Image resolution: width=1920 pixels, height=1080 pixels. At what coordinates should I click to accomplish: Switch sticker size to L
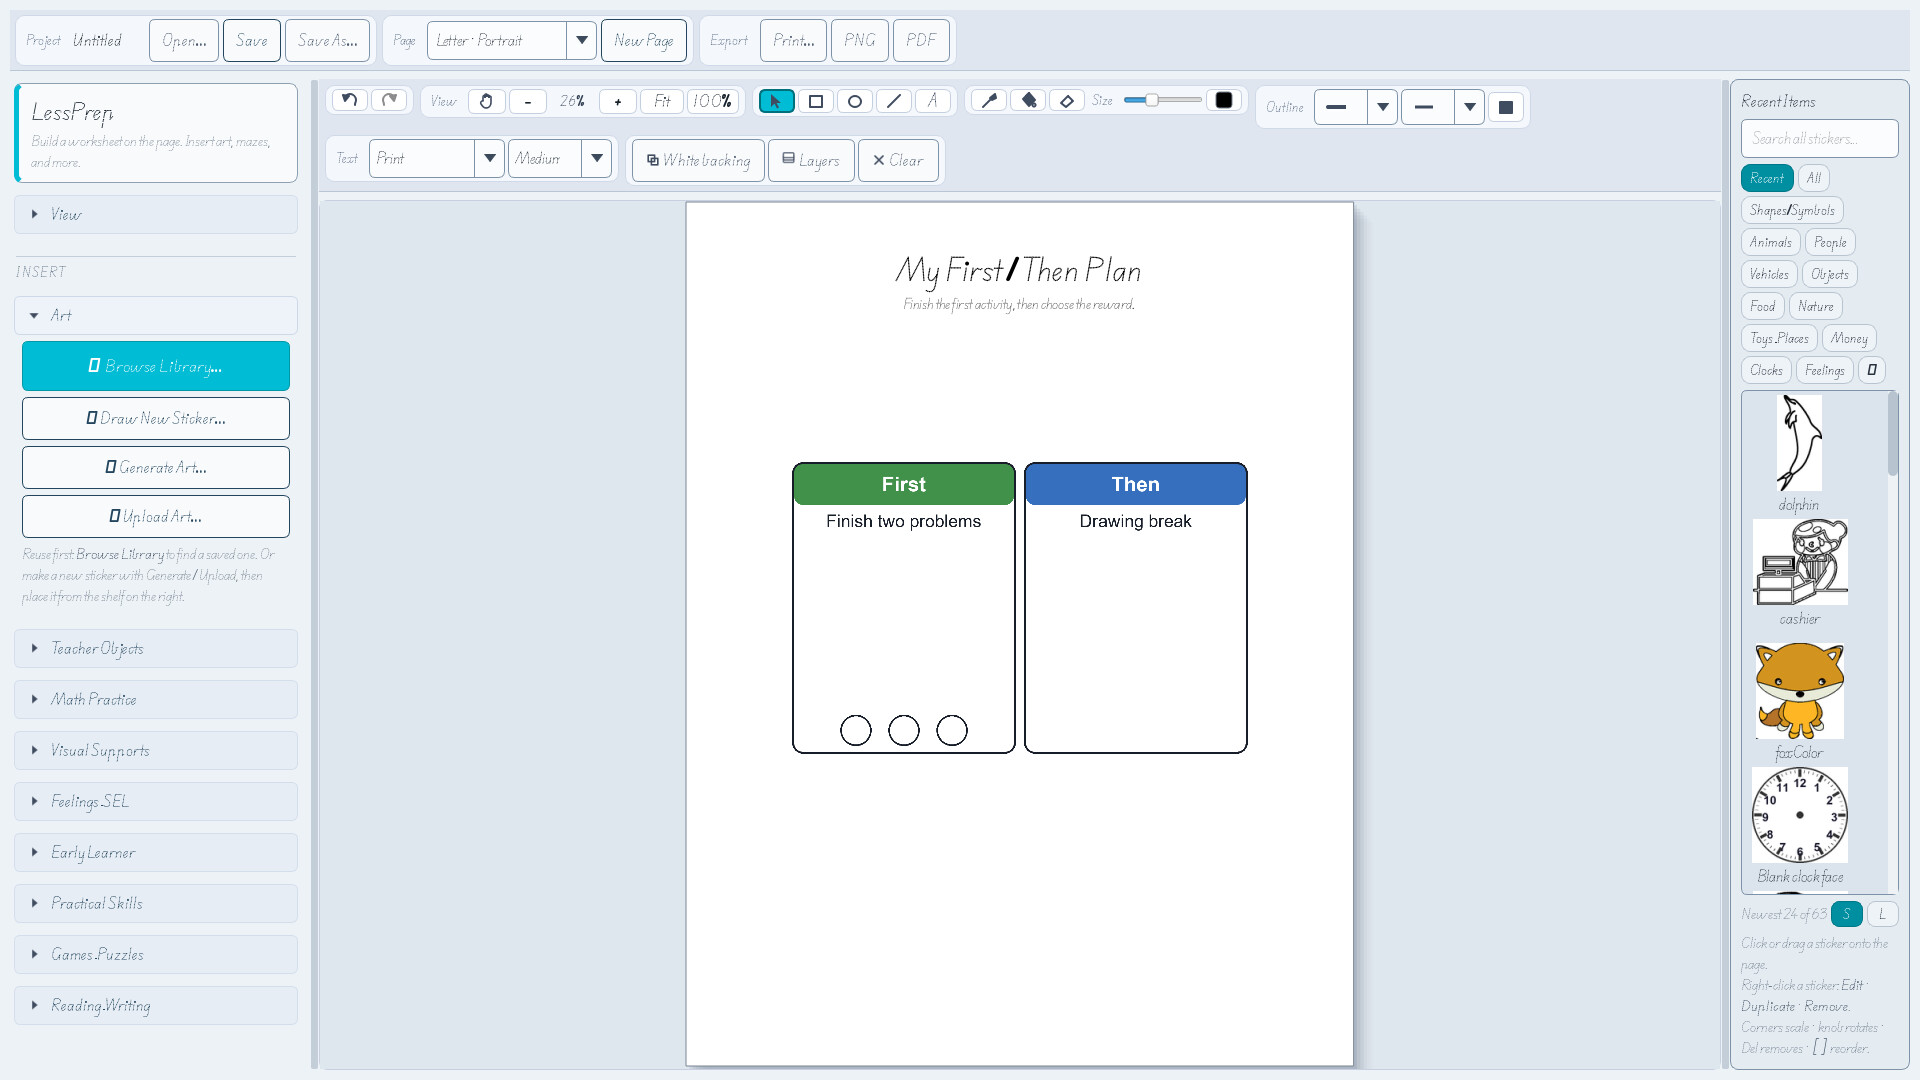pos(1882,914)
